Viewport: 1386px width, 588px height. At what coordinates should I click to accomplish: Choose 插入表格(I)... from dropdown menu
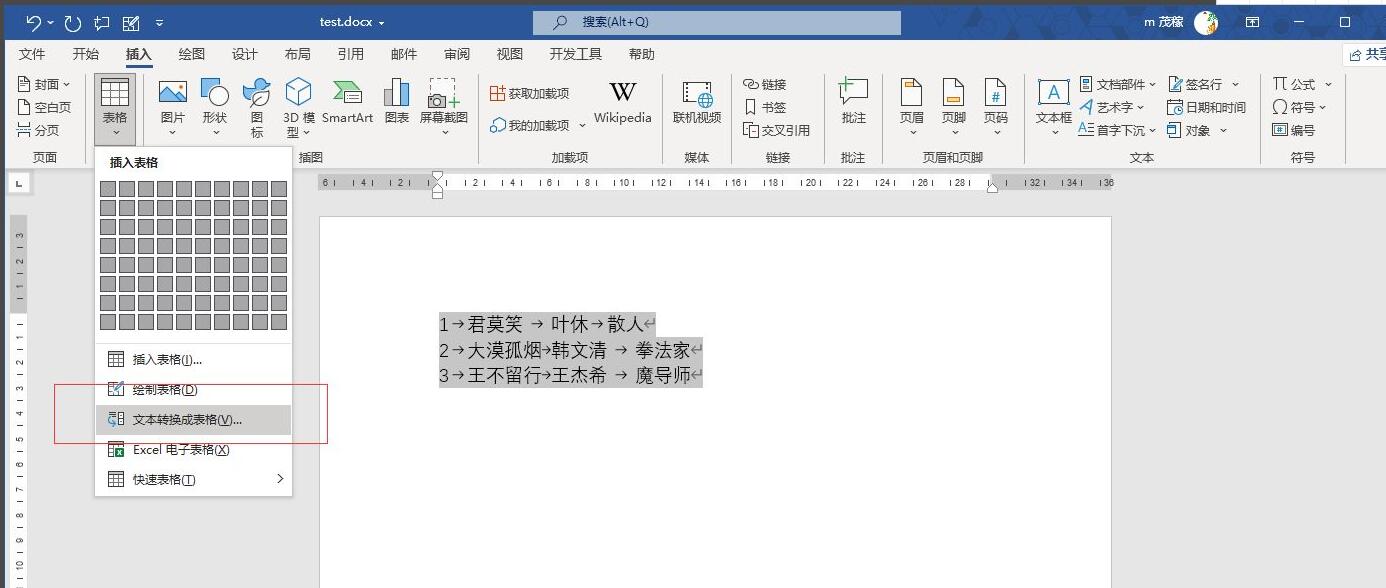[x=167, y=359]
